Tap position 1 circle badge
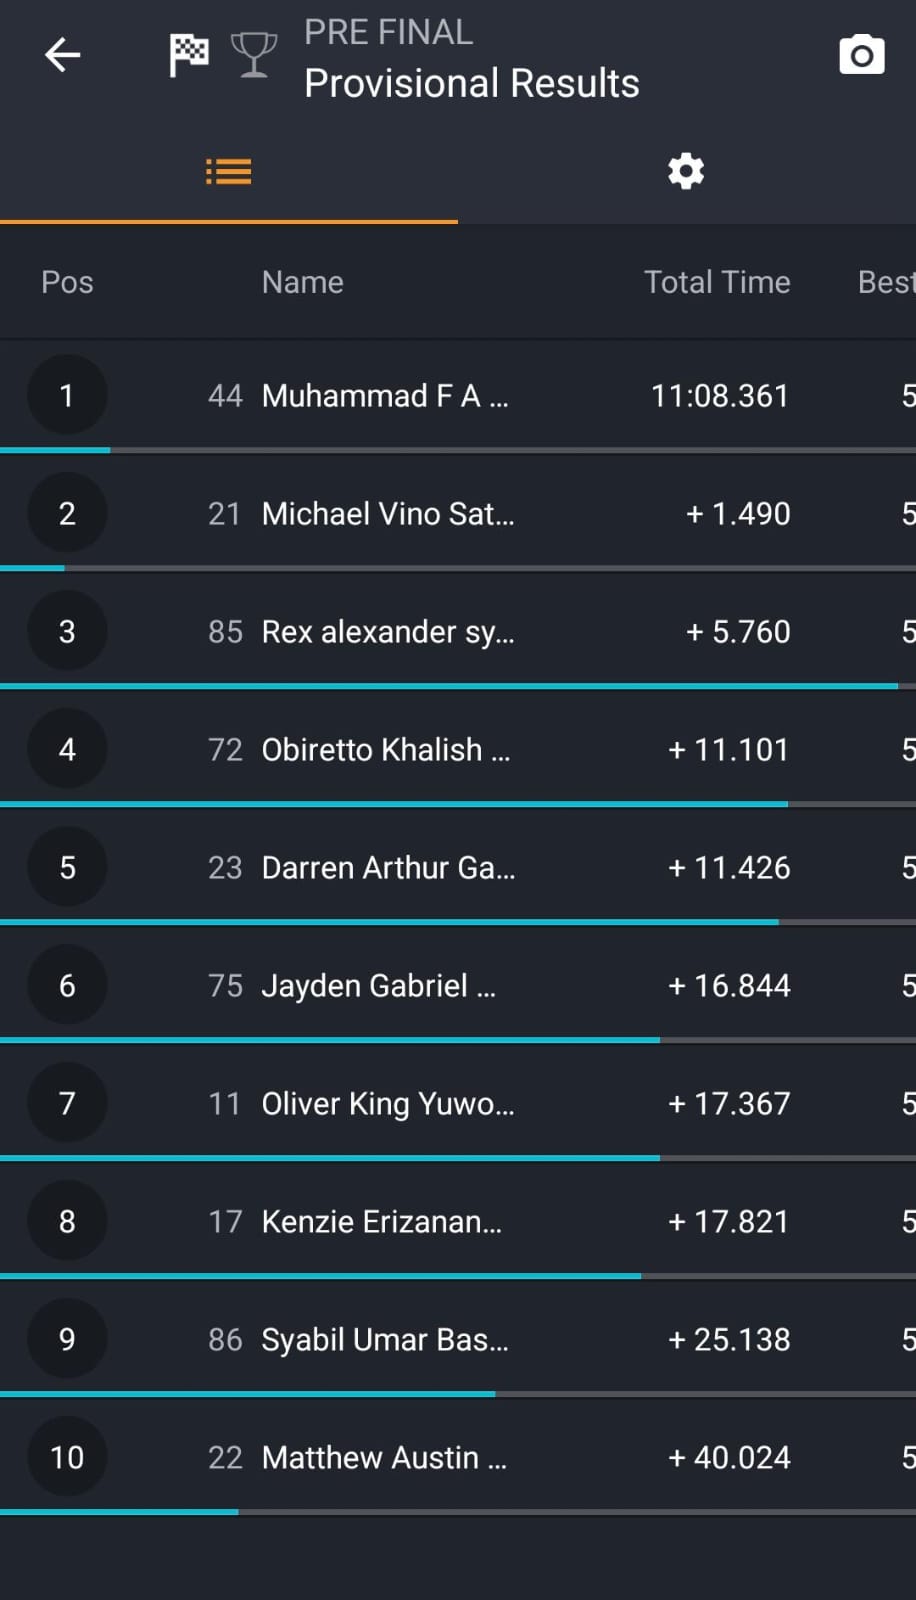916x1600 pixels. pyautogui.click(x=67, y=395)
